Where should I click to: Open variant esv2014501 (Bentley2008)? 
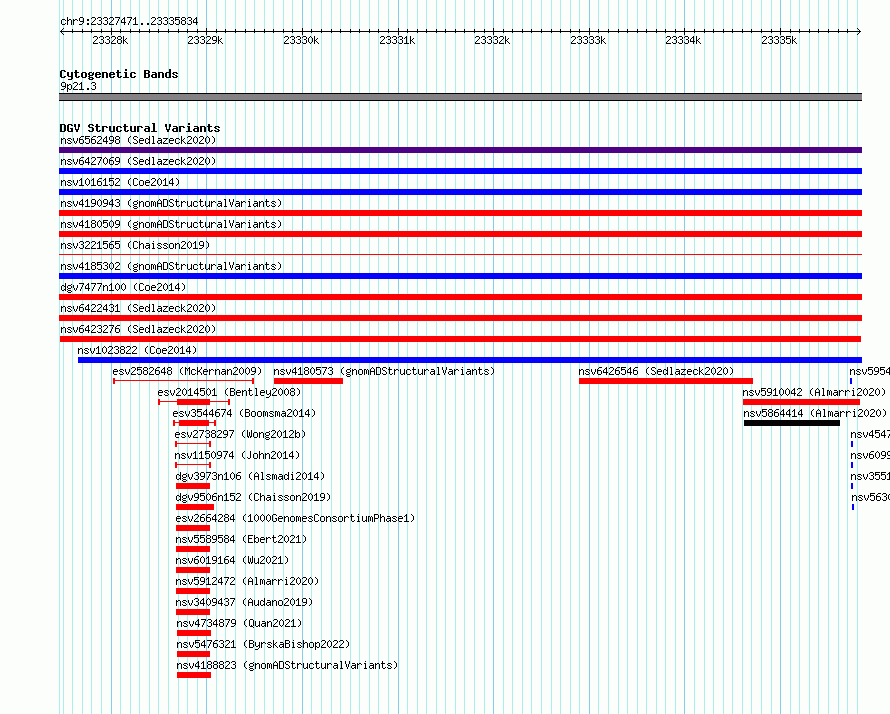[x=229, y=392]
